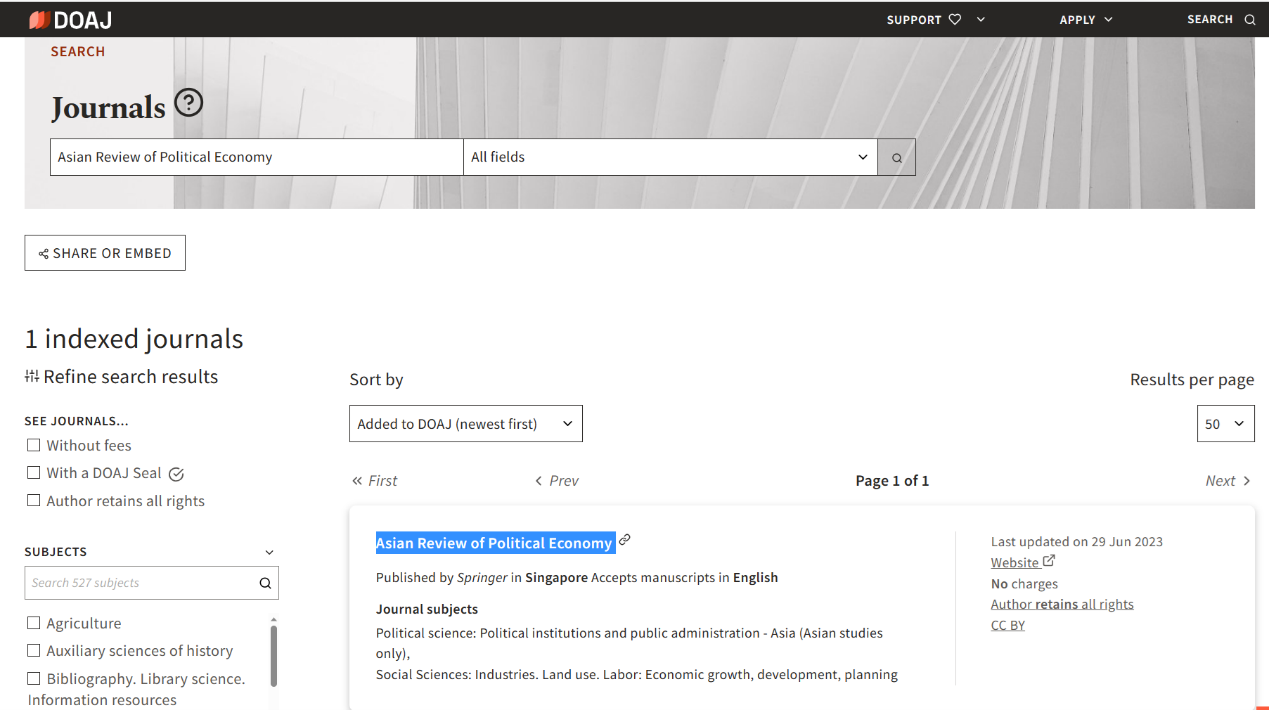
Task: Click the subjects search magnifier icon
Action: (x=265, y=583)
